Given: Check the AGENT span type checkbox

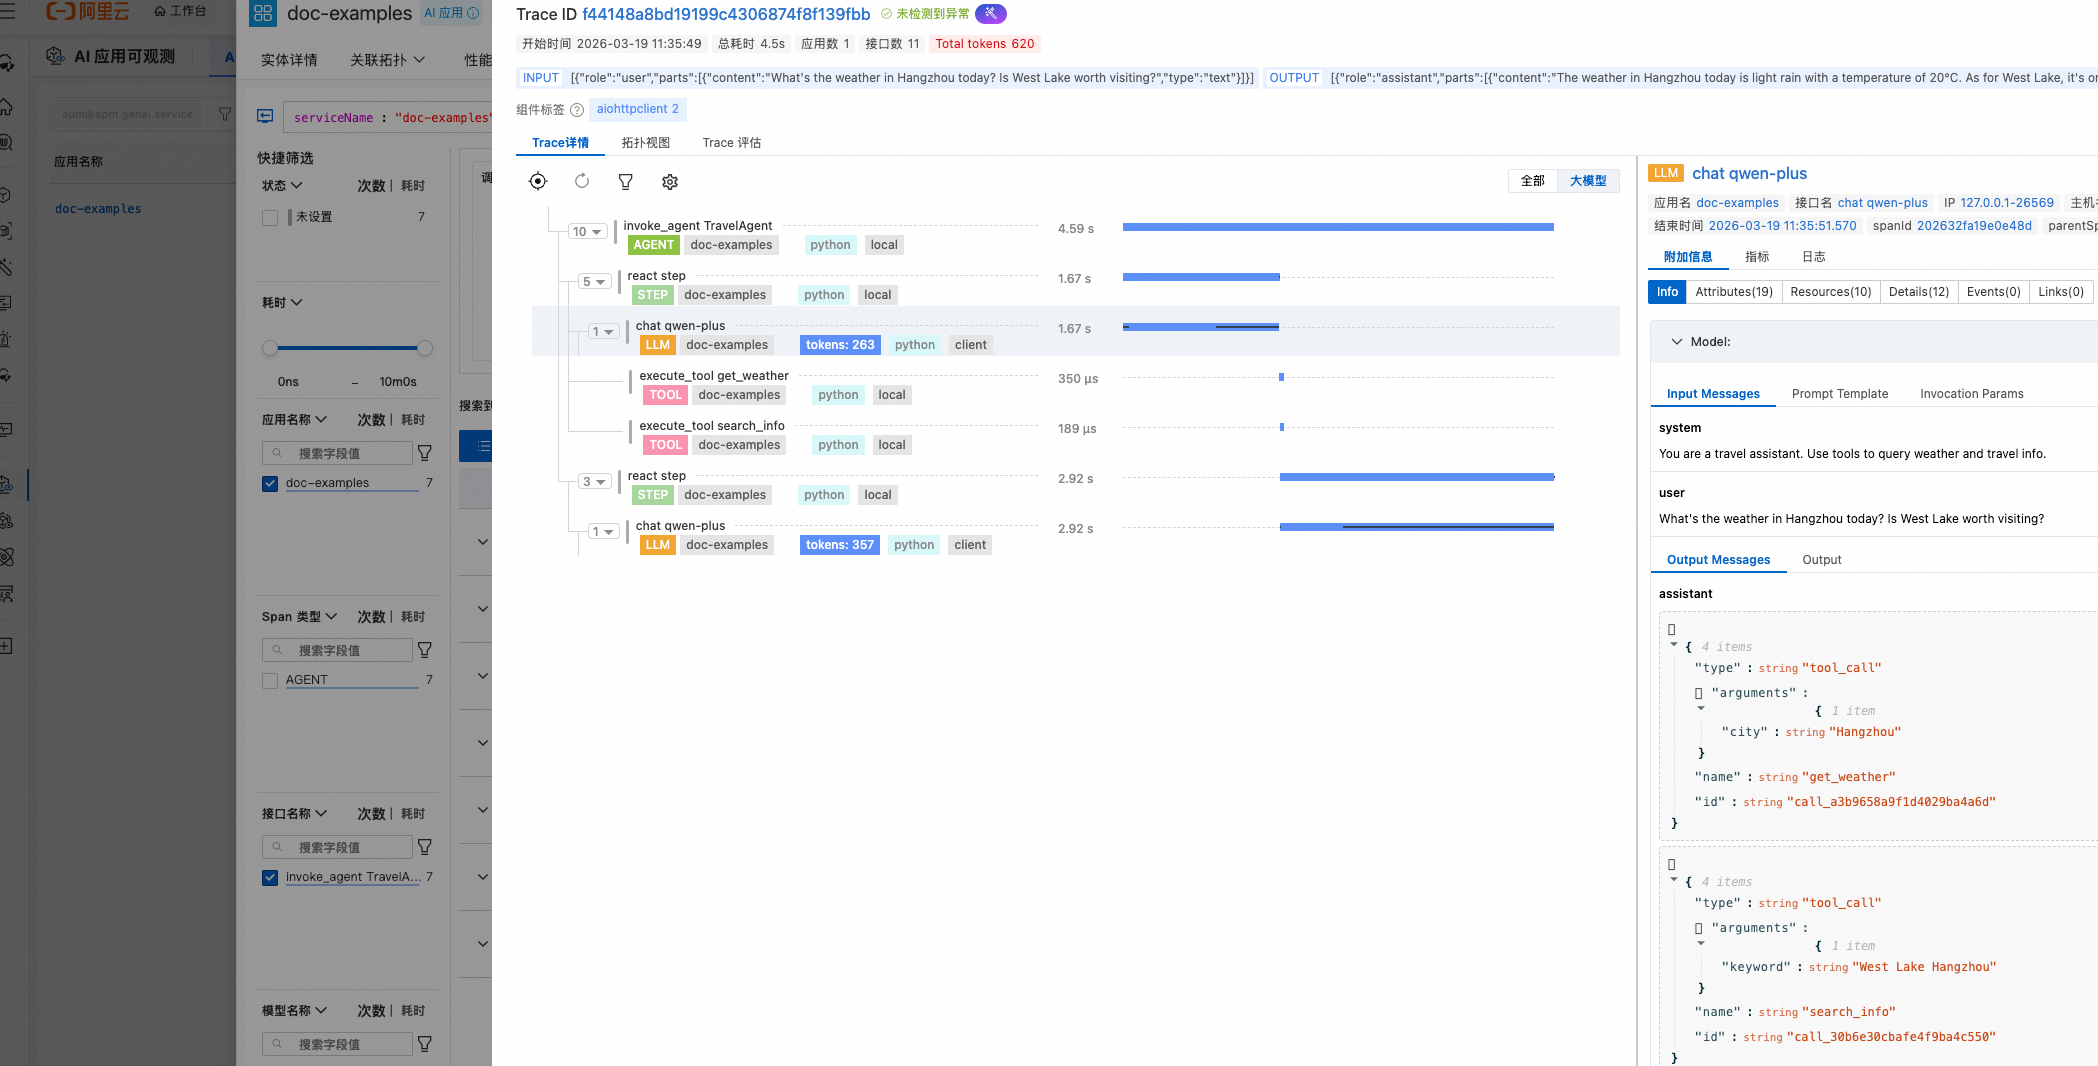Looking at the screenshot, I should [x=270, y=680].
